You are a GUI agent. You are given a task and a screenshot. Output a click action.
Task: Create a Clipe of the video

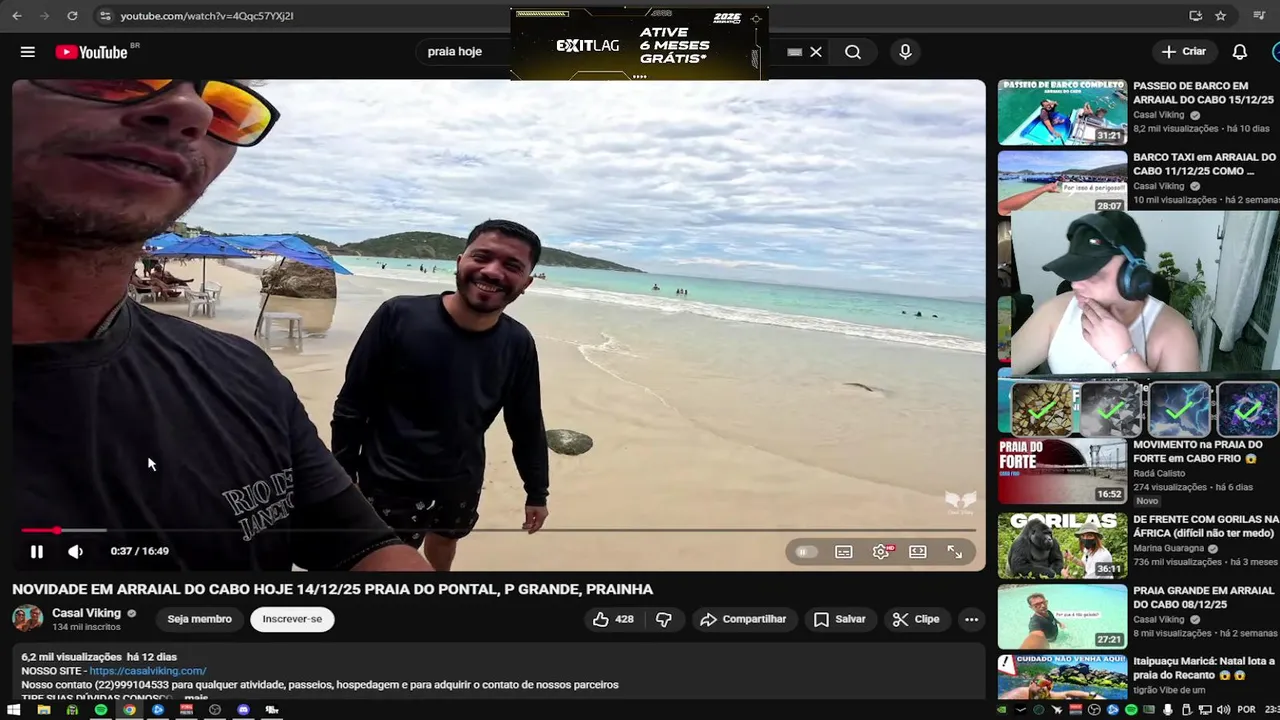pyautogui.click(x=916, y=620)
